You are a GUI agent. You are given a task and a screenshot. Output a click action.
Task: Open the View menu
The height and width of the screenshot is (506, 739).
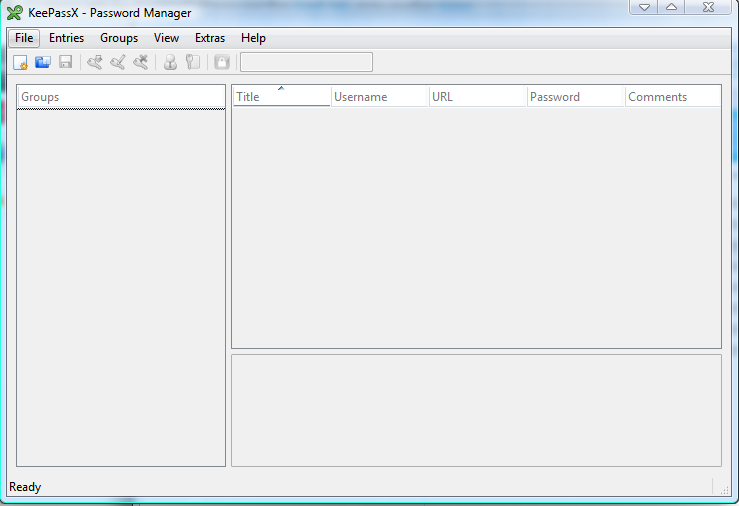point(166,38)
